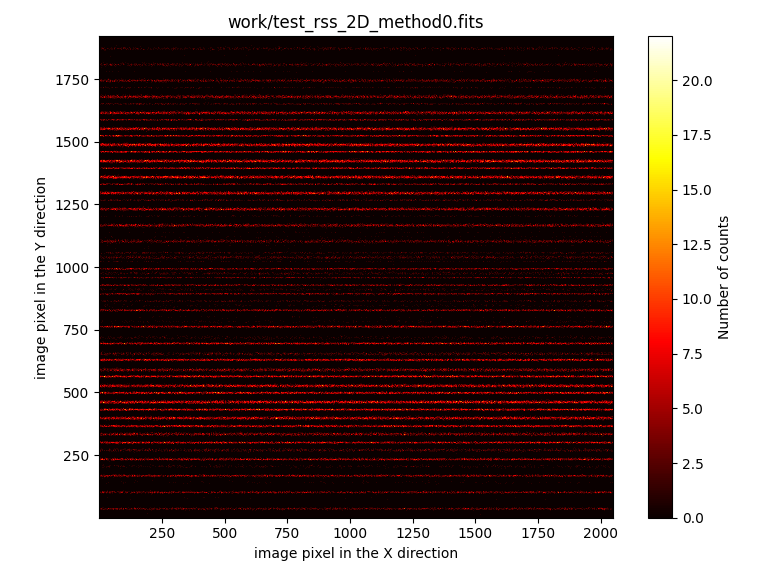The height and width of the screenshot is (576, 768).
Task: Click the 15.0 colorbar tick label
Action: 695,190
